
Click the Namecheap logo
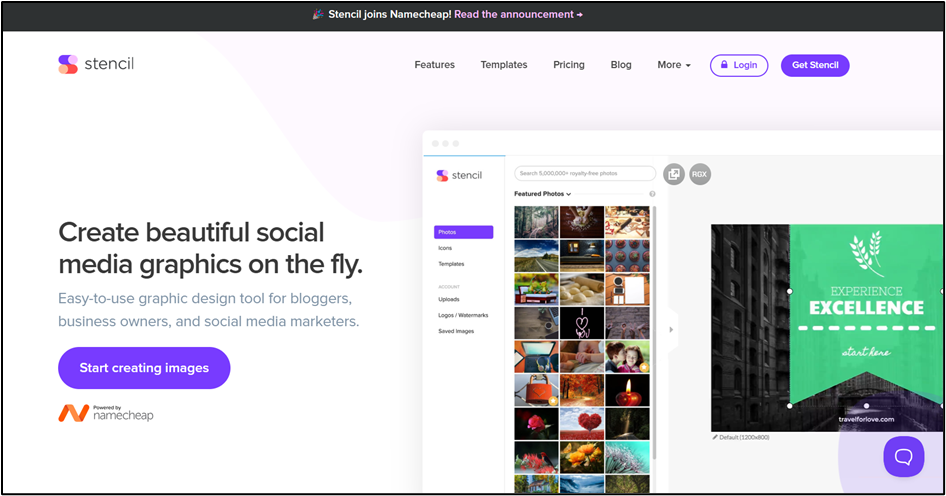[x=106, y=413]
